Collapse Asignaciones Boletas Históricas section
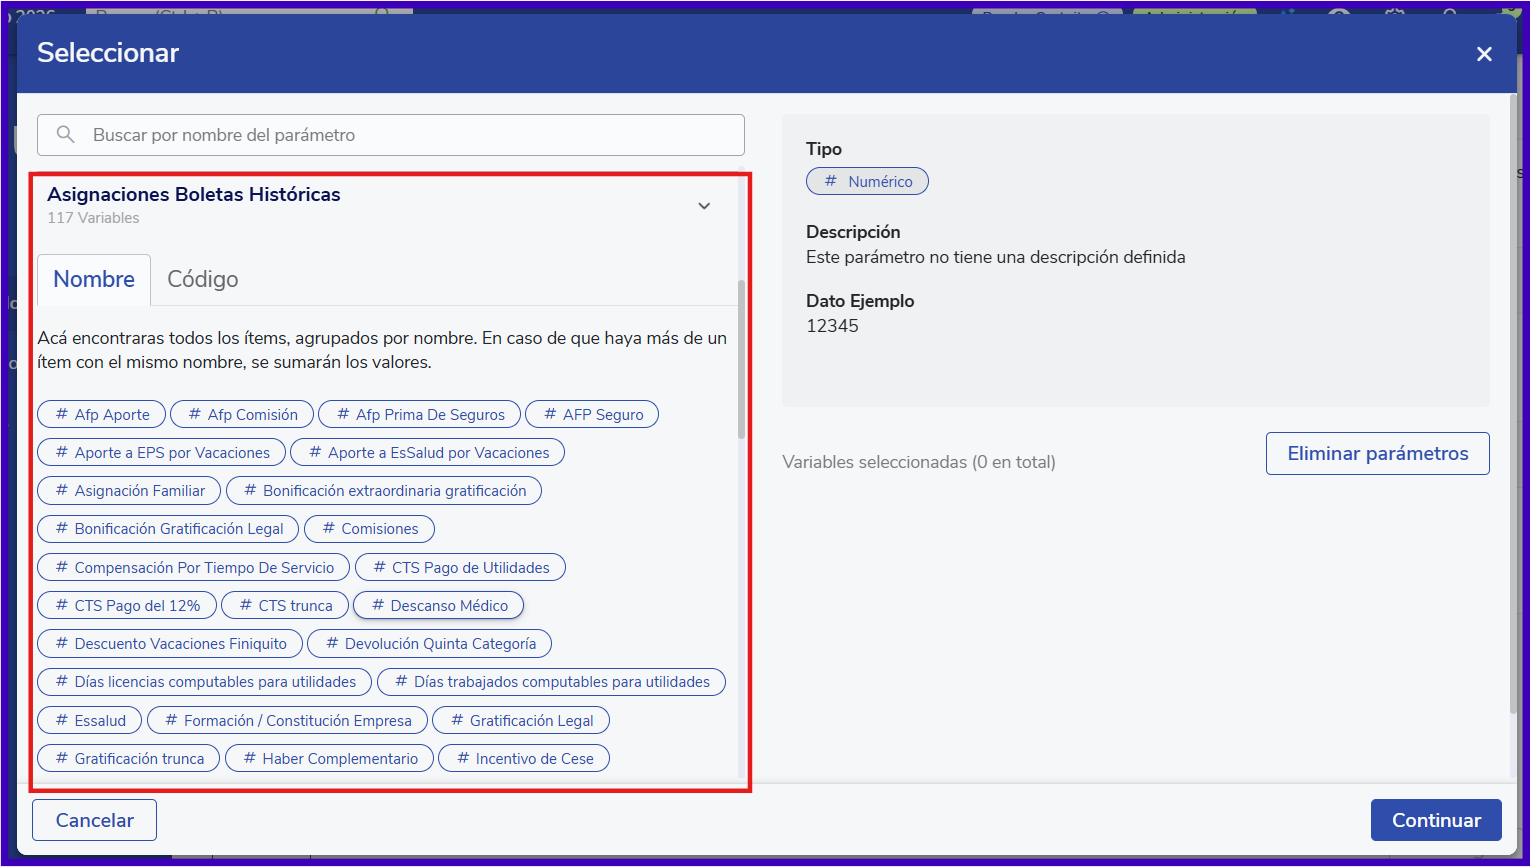 coord(704,206)
